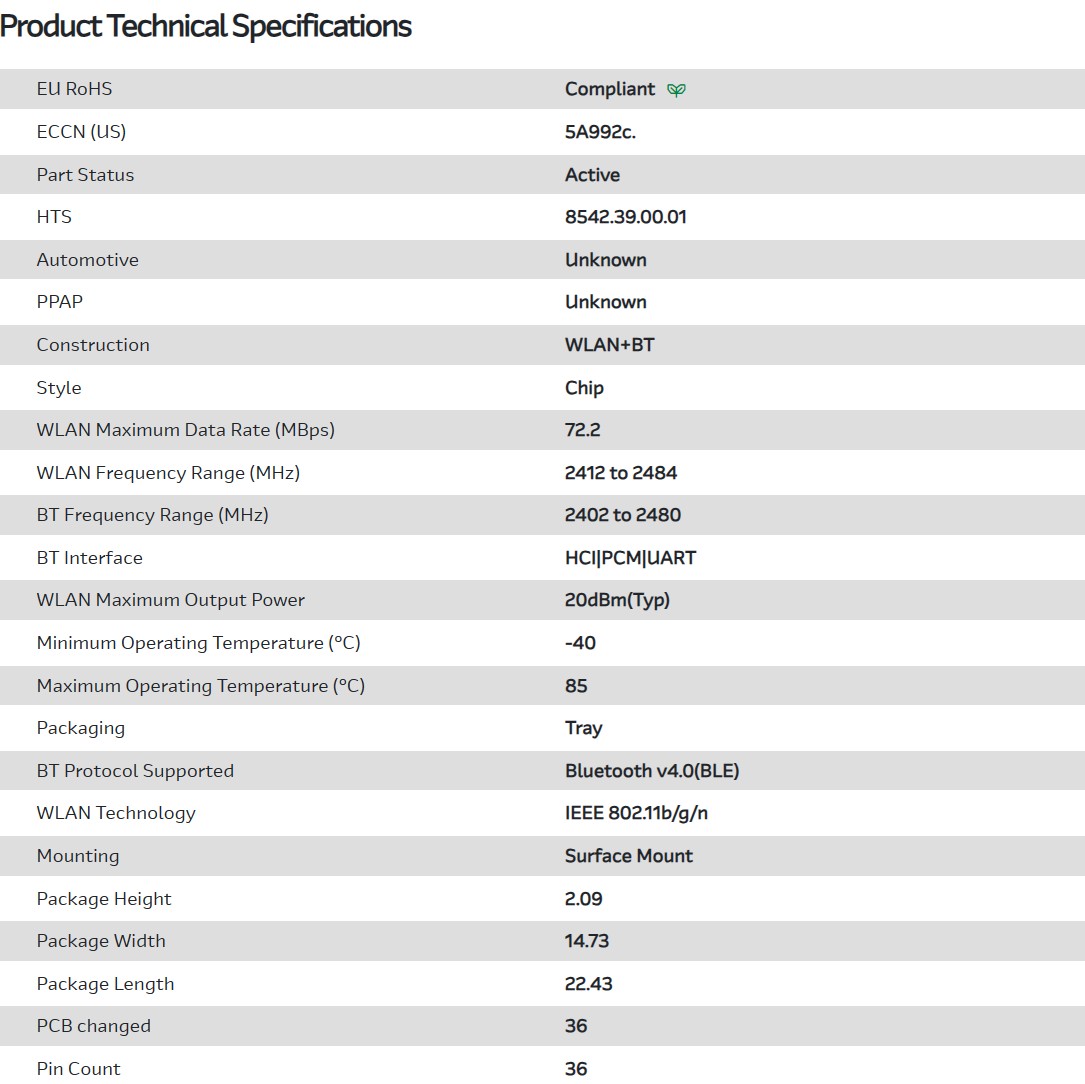Select the HTS code 8542.39.00.01

(625, 217)
